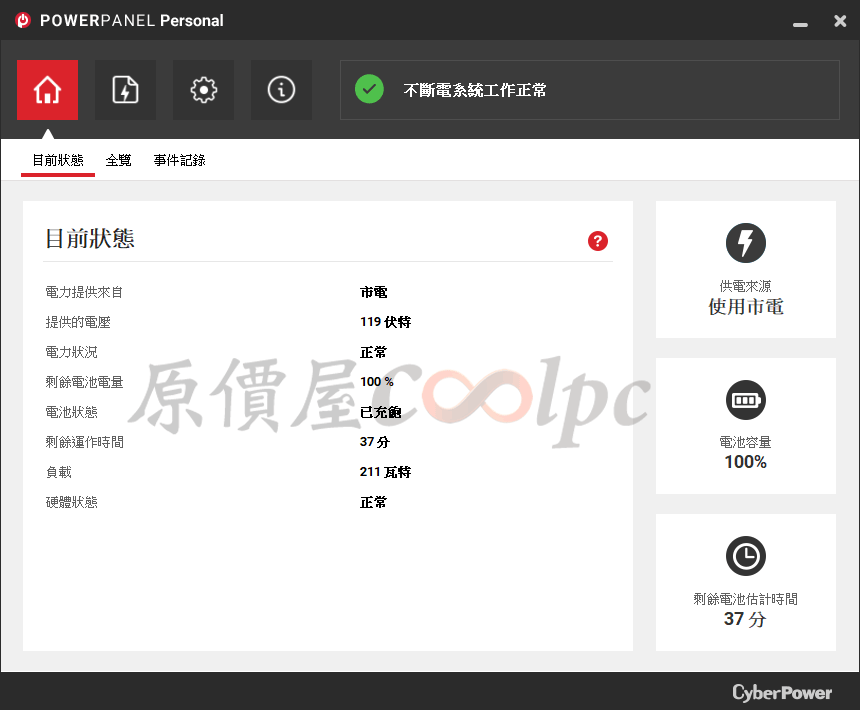Click the 正常 value beside 硬體狀態
The height and width of the screenshot is (710, 860).
coord(374,502)
